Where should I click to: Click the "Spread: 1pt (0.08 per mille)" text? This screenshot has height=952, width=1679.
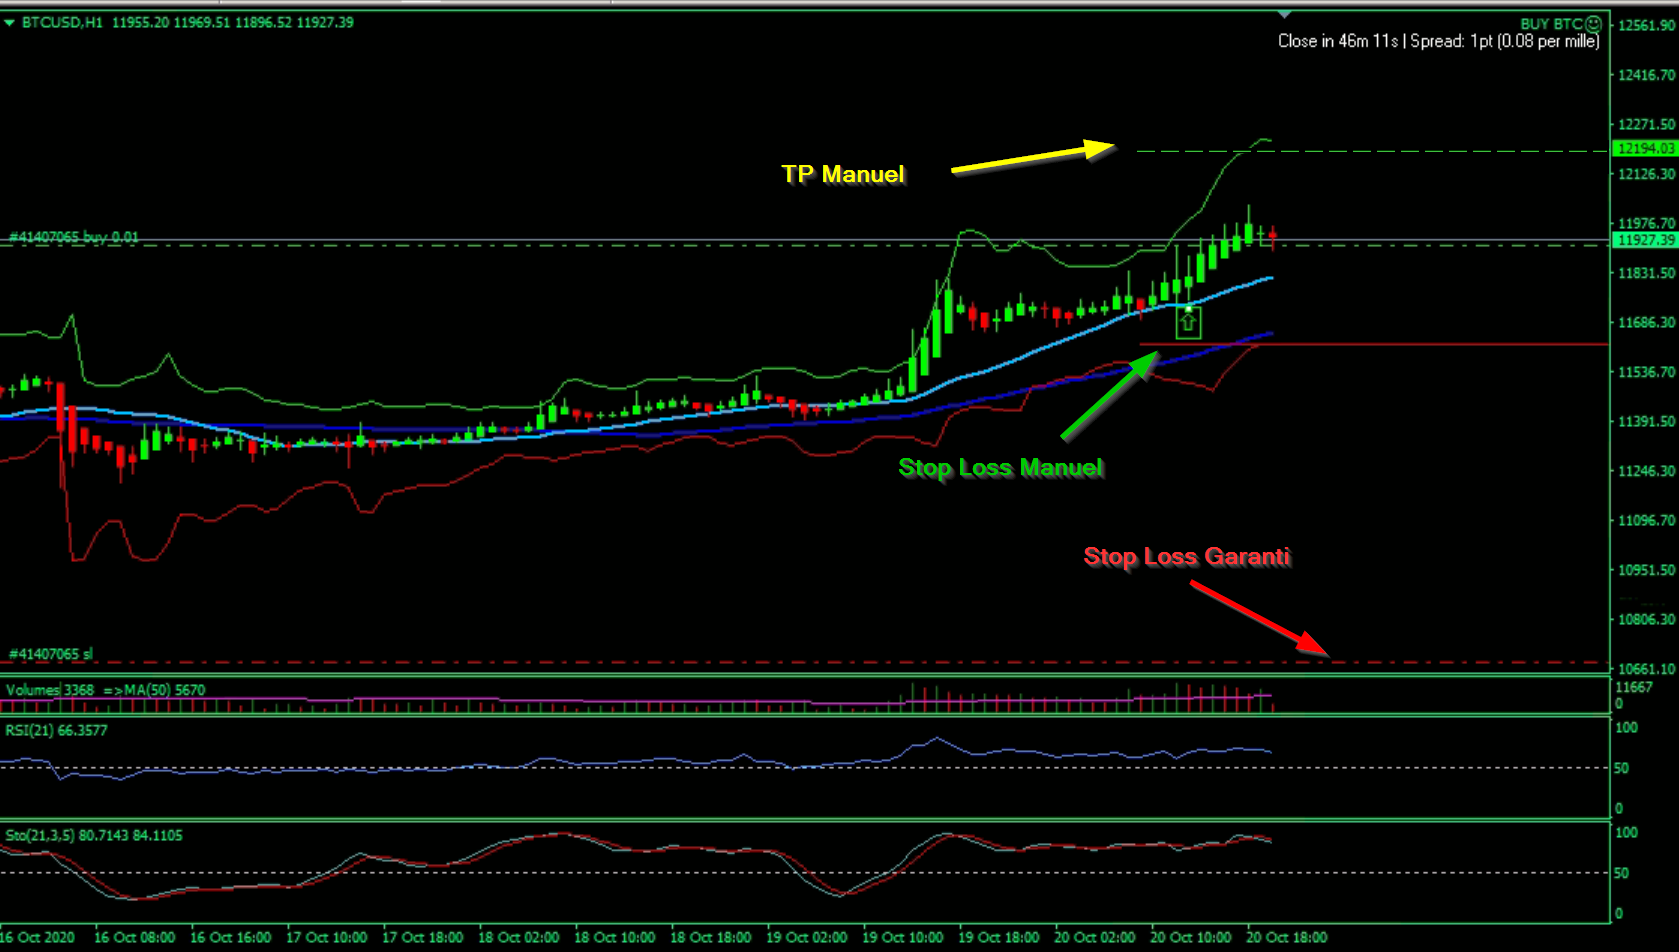coord(1505,41)
